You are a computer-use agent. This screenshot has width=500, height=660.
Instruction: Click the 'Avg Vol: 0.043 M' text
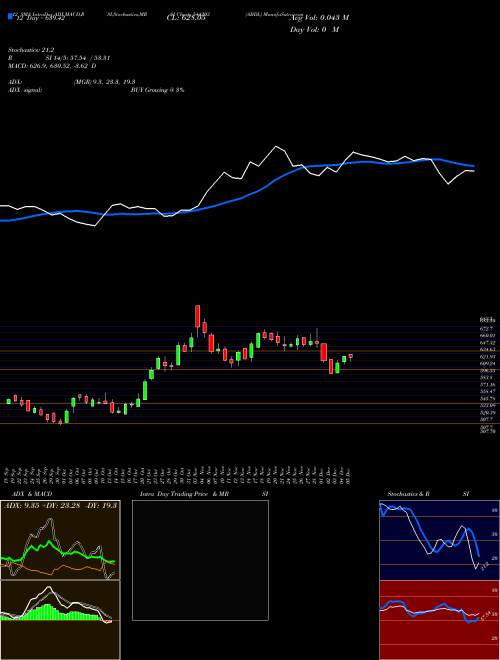pos(319,17)
